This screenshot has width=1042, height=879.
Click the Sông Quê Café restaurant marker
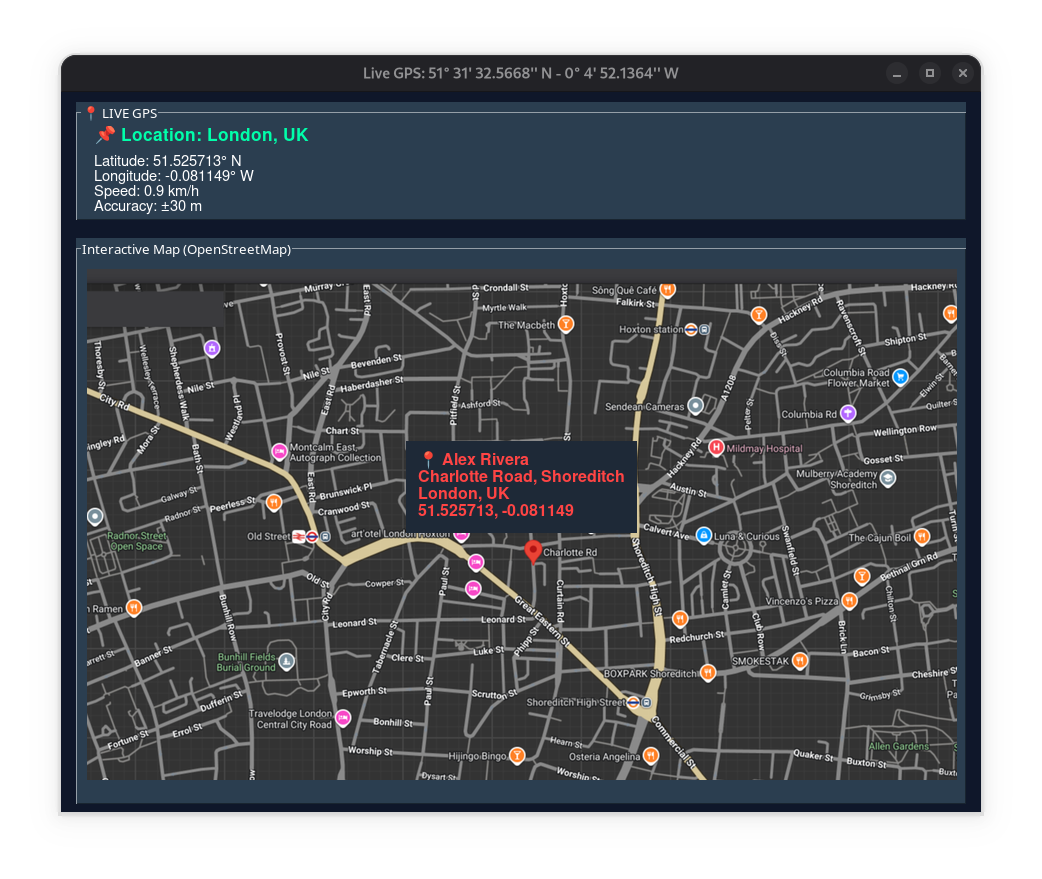pyautogui.click(x=668, y=290)
